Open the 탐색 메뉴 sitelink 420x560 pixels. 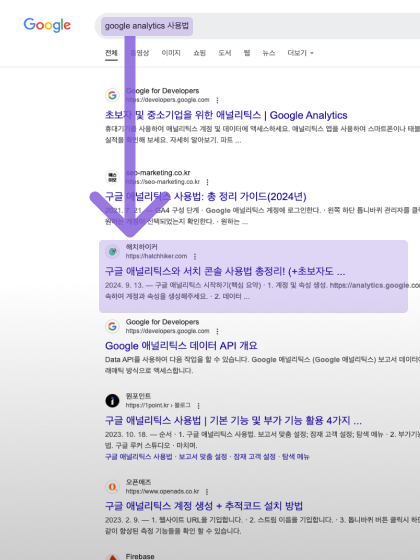[295, 456]
